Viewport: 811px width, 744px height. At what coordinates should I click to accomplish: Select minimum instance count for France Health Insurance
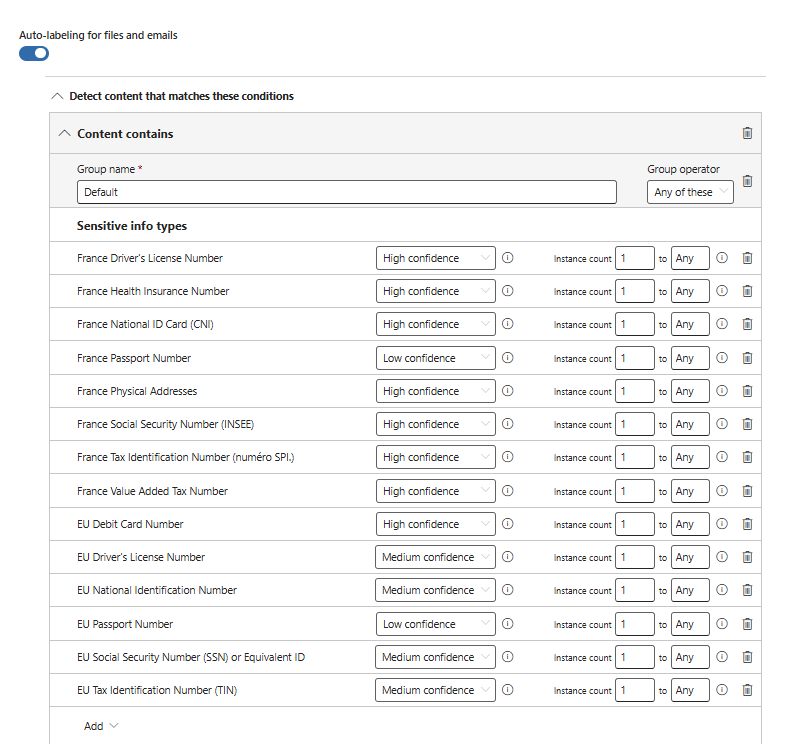pos(634,291)
